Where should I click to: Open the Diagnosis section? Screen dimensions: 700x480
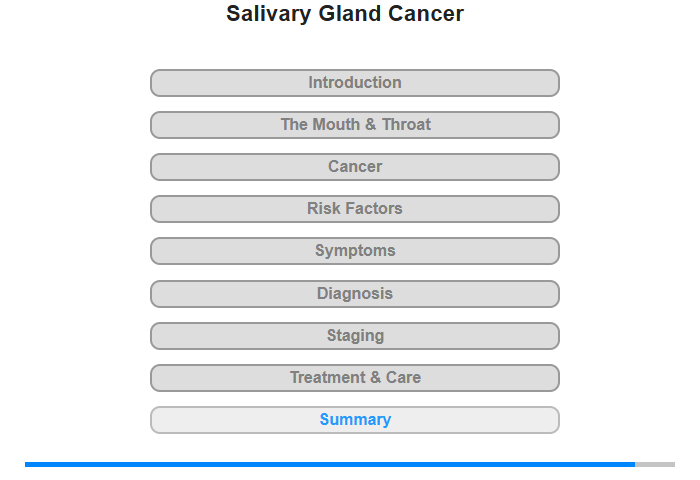tap(355, 294)
